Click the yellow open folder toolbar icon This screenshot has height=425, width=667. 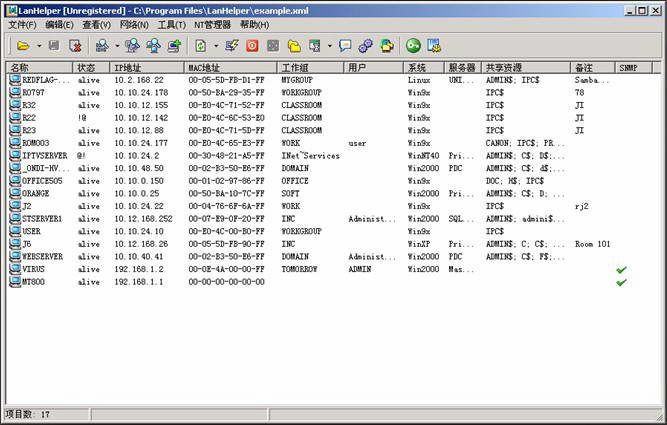point(23,46)
